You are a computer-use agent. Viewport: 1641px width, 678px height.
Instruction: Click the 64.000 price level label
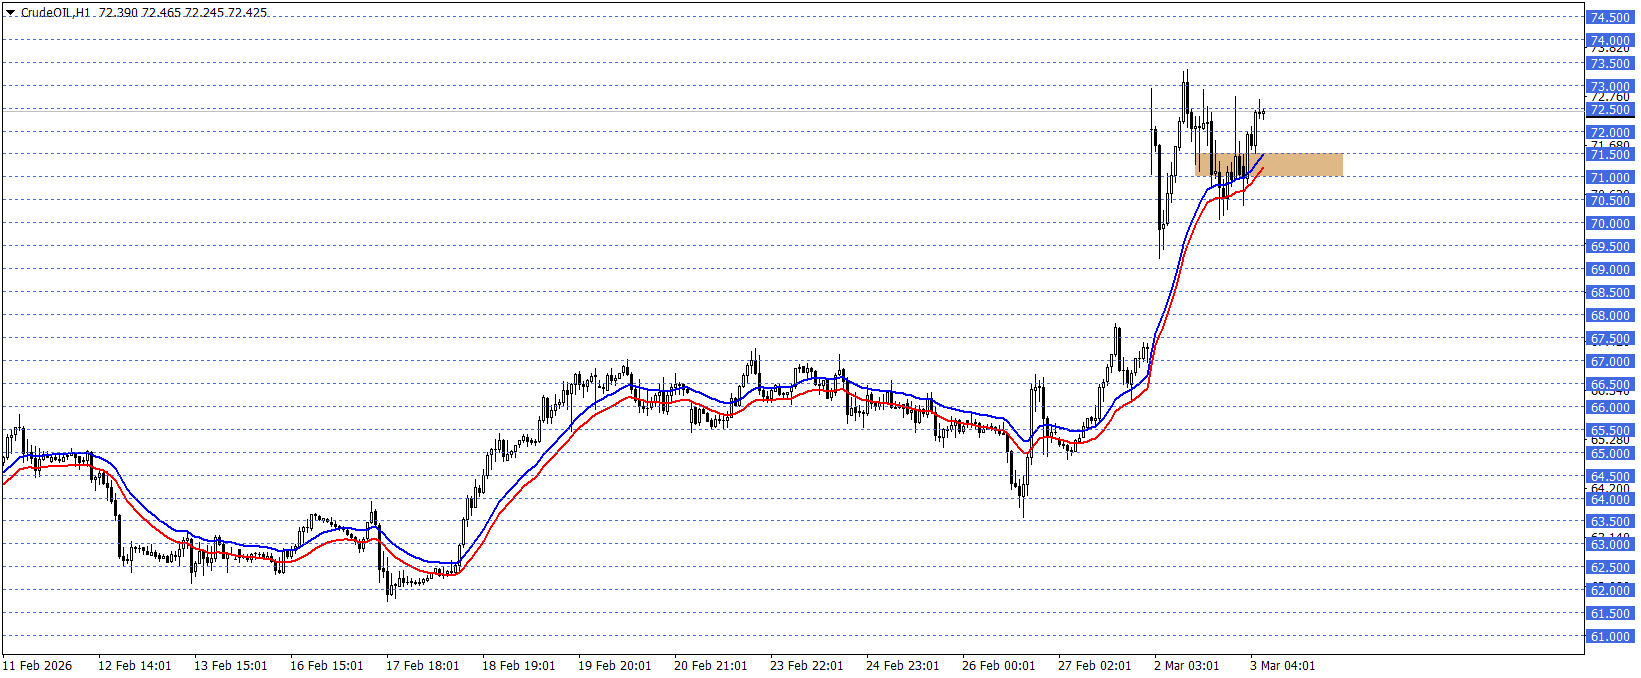click(1610, 500)
